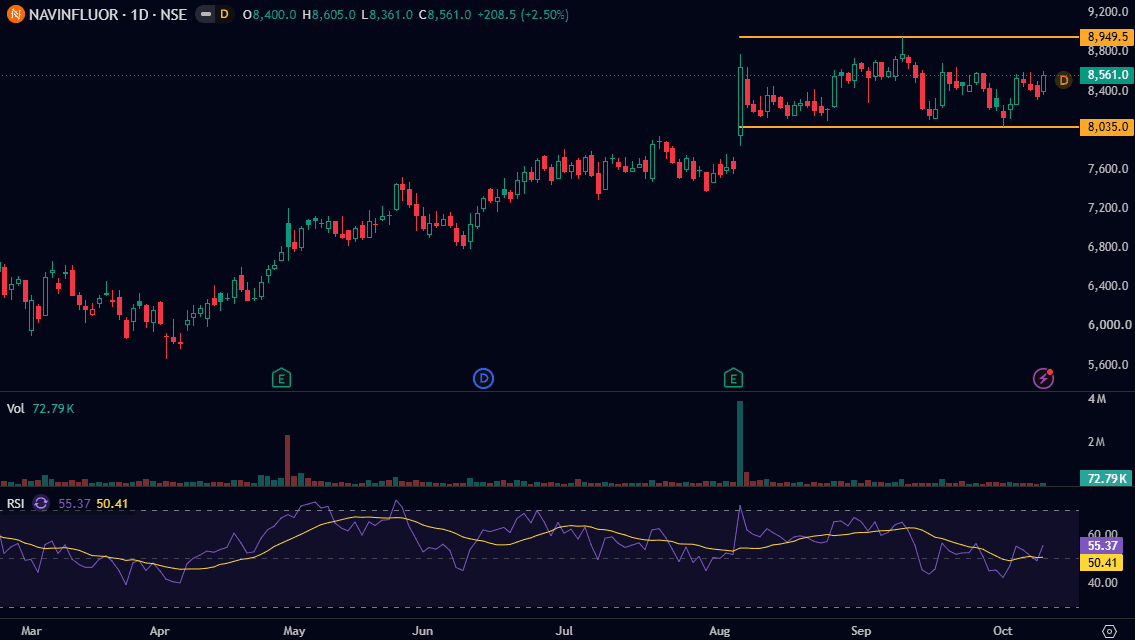This screenshot has width=1135, height=640.
Task: Click the first earnings E marker near May
Action: tap(281, 378)
